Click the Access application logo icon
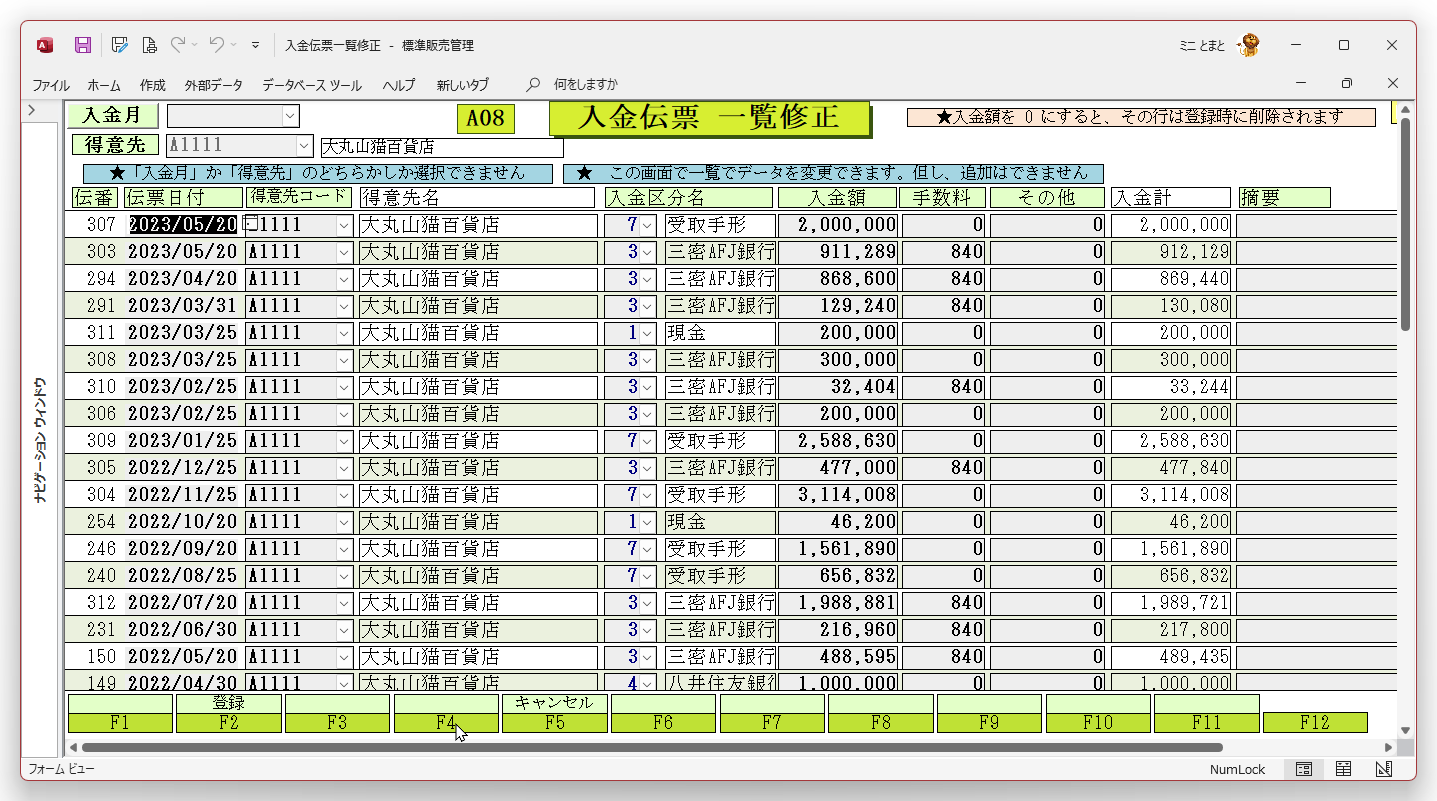The width and height of the screenshot is (1437, 801). pyautogui.click(x=45, y=45)
